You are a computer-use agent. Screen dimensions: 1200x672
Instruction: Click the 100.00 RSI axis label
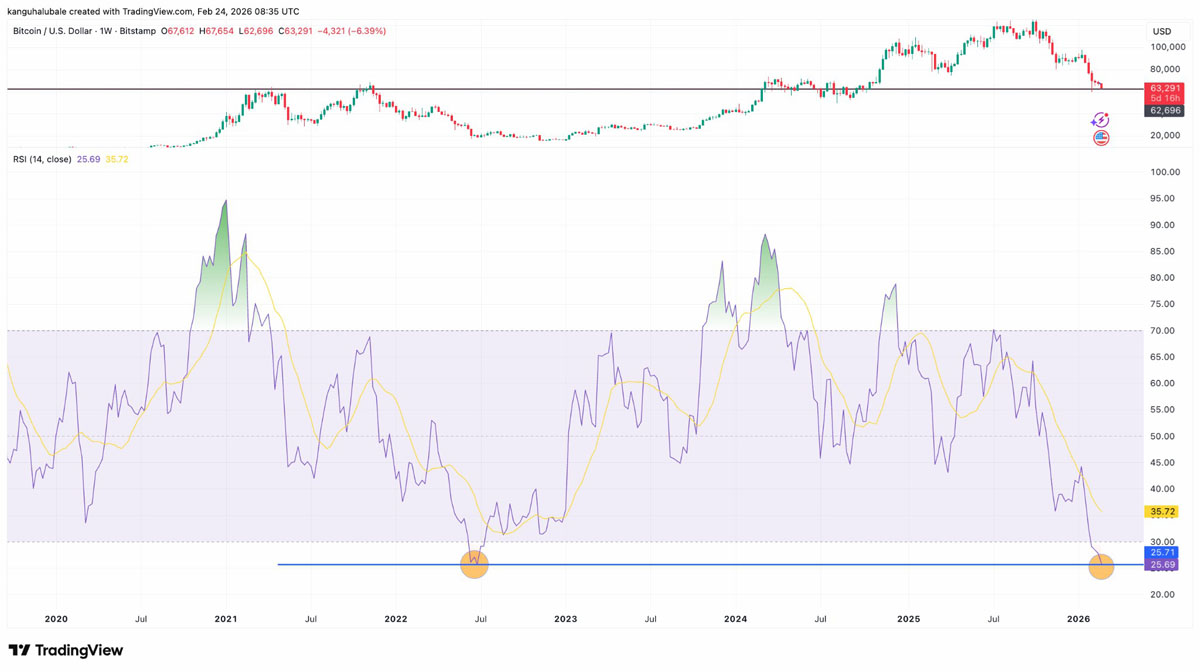[x=1165, y=172]
